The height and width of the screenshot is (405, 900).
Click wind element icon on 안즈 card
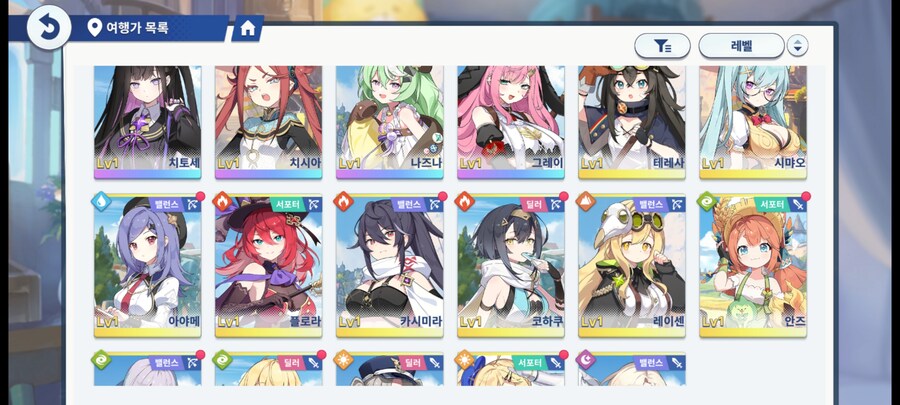pos(707,201)
